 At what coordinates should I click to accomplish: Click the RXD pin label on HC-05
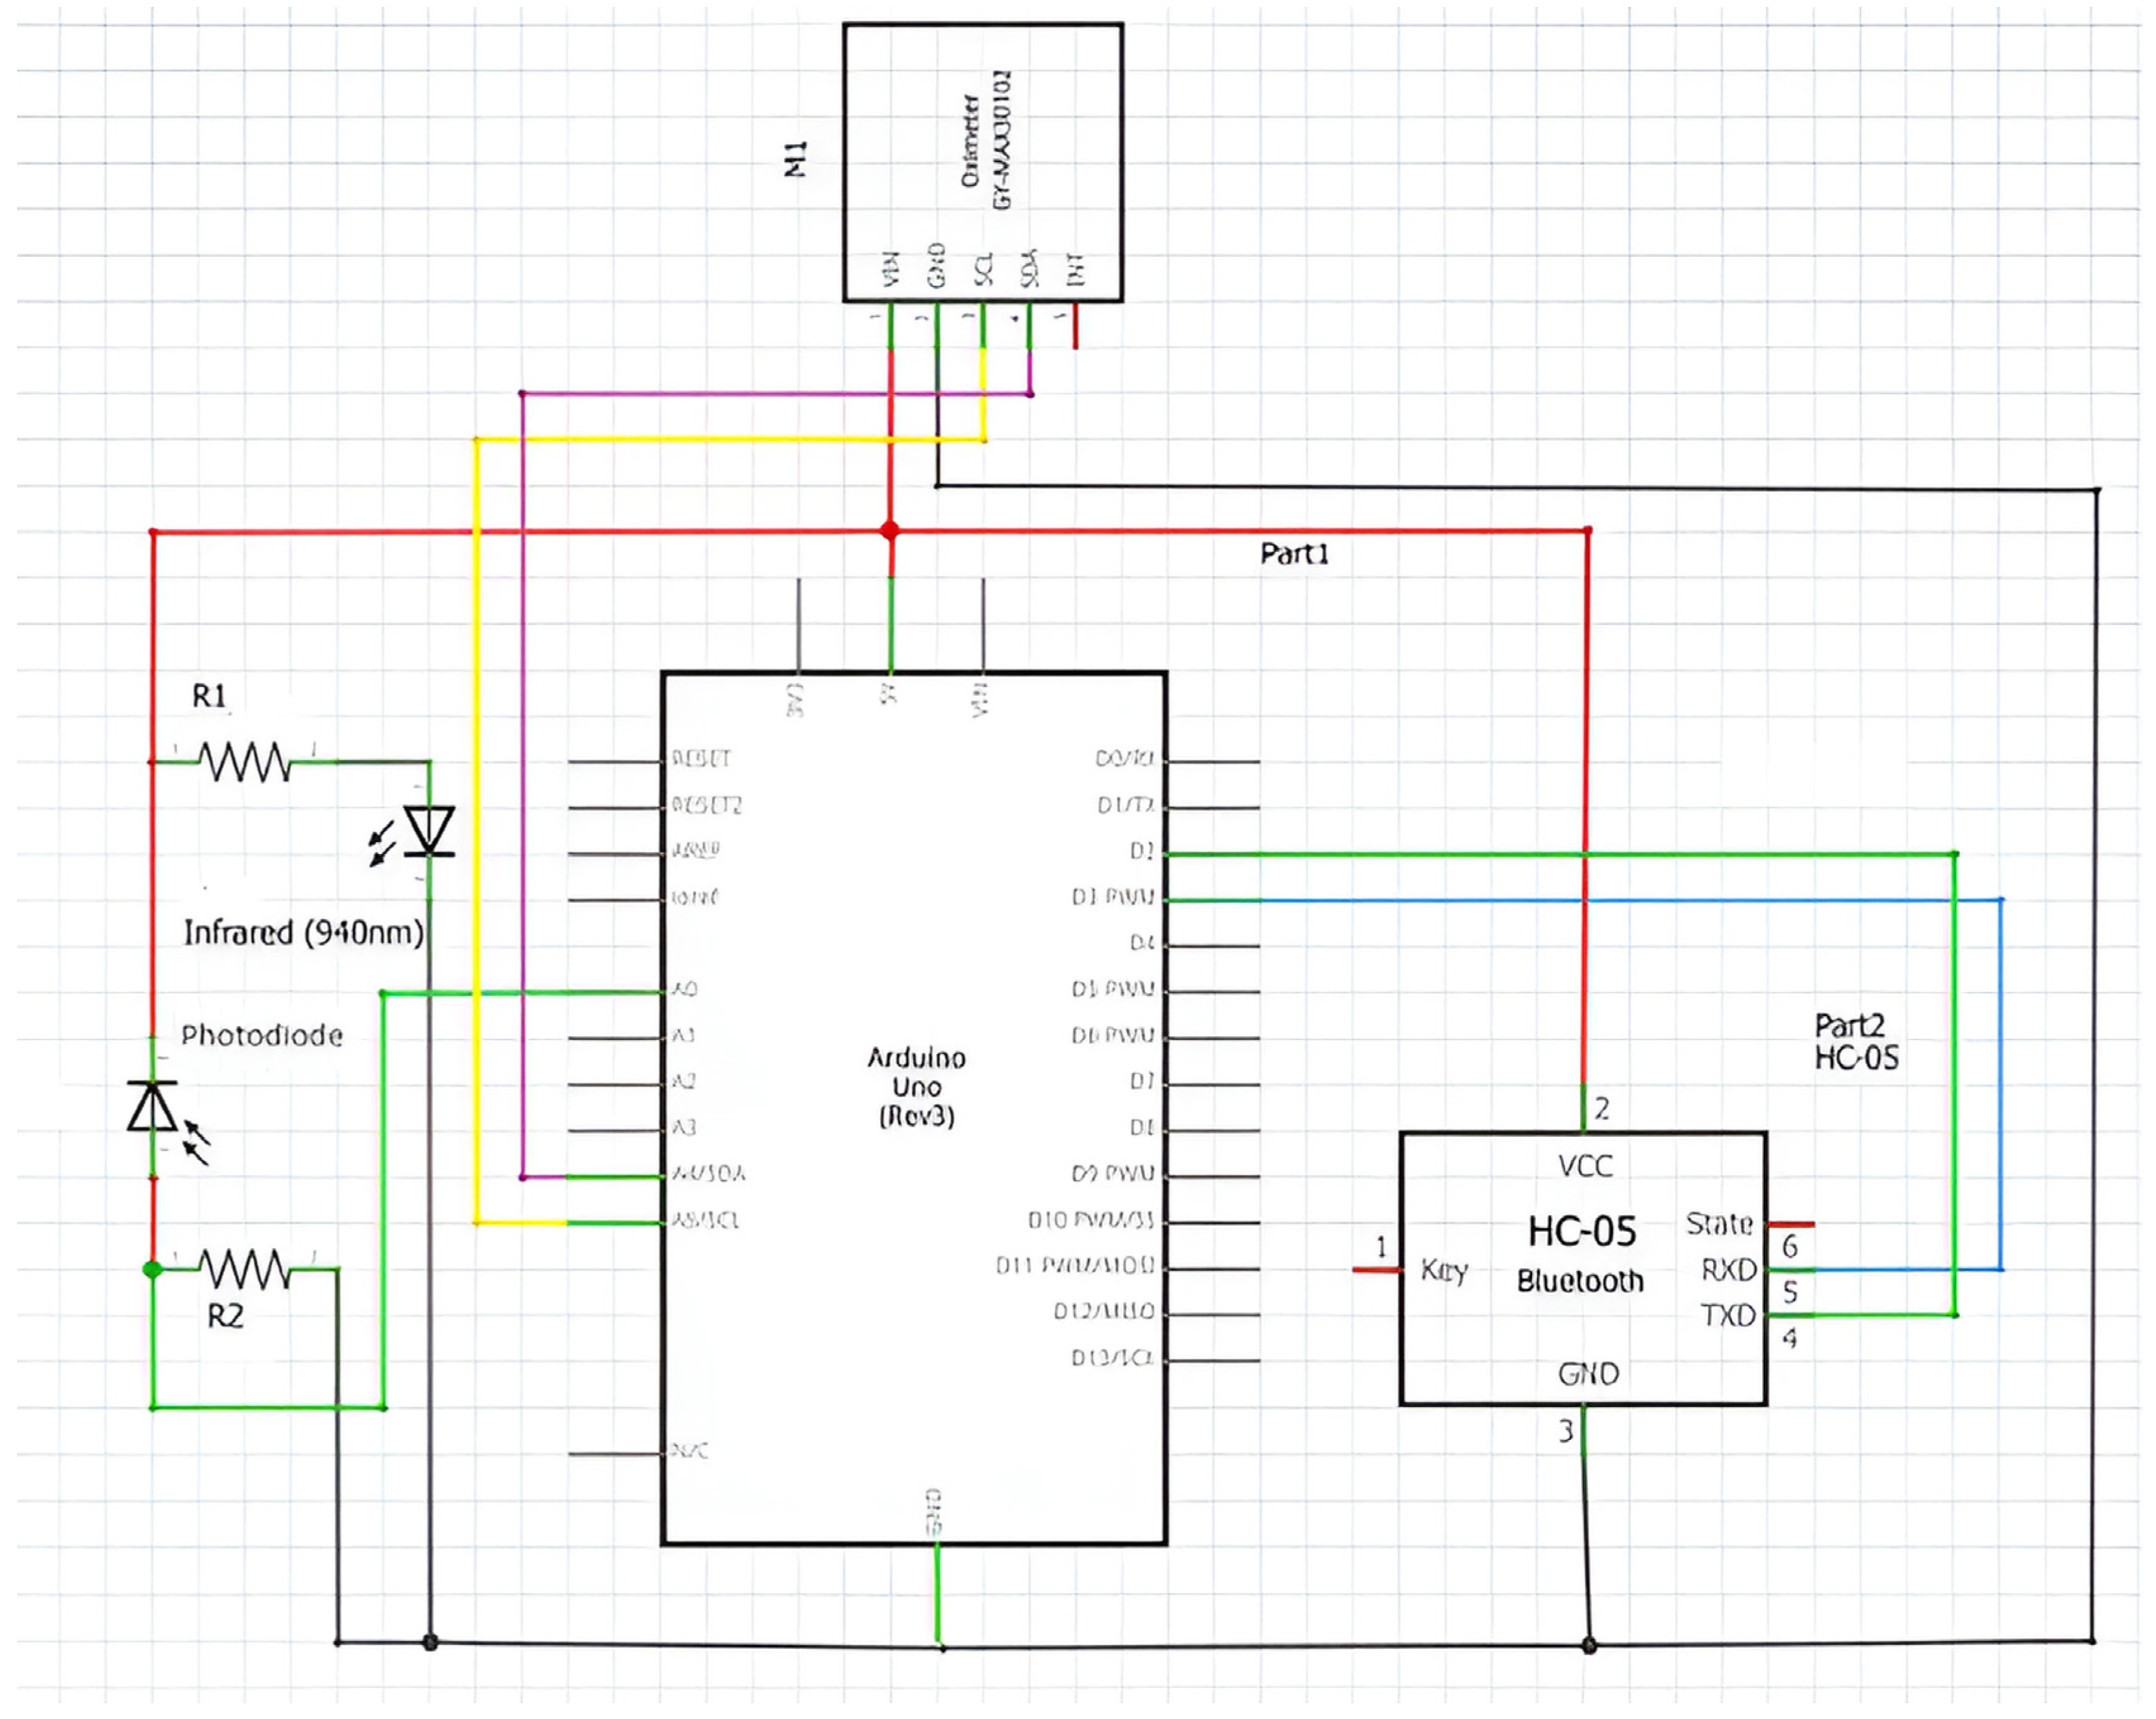1729,1270
